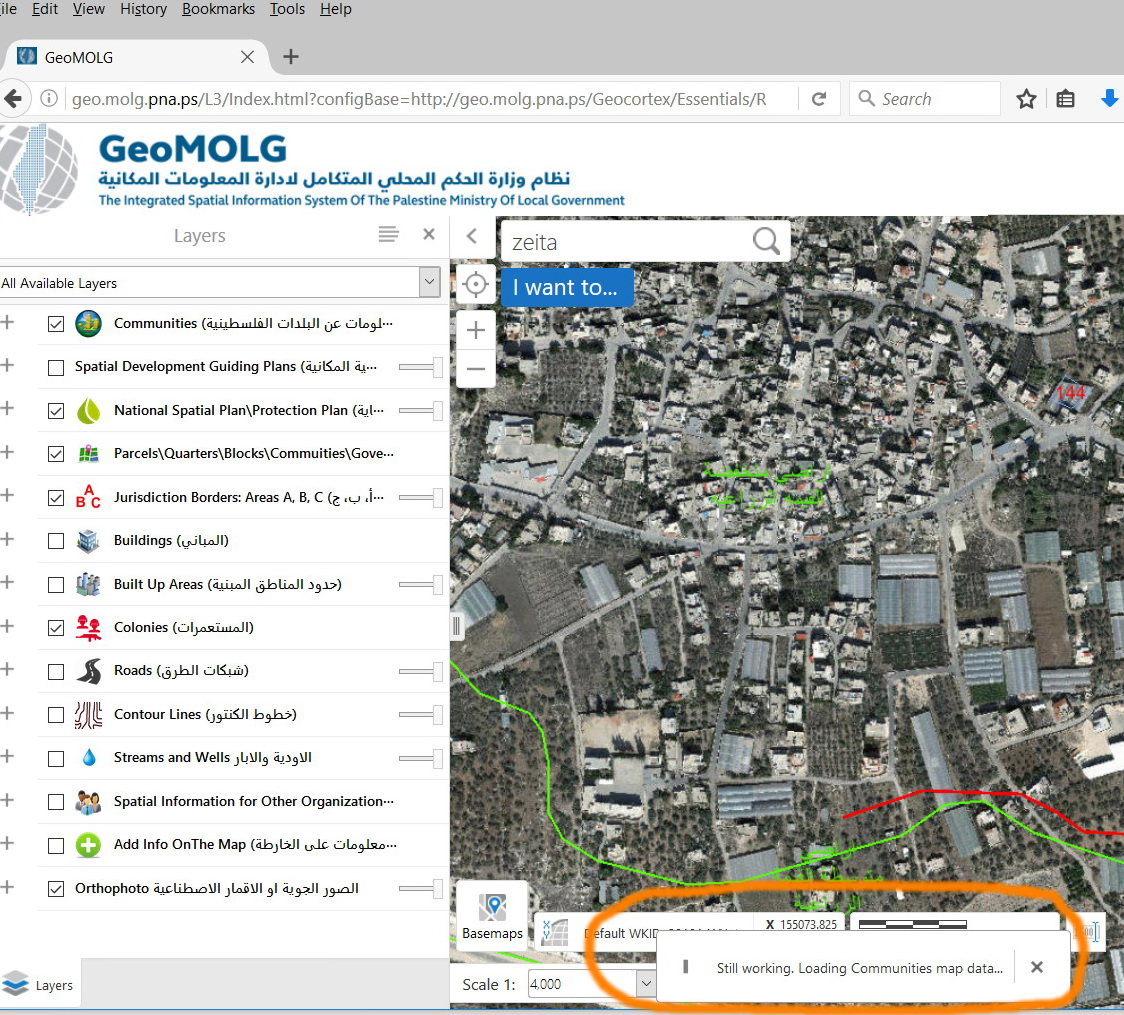Dismiss the Still working notification
1124x1015 pixels.
pyautogui.click(x=1037, y=967)
